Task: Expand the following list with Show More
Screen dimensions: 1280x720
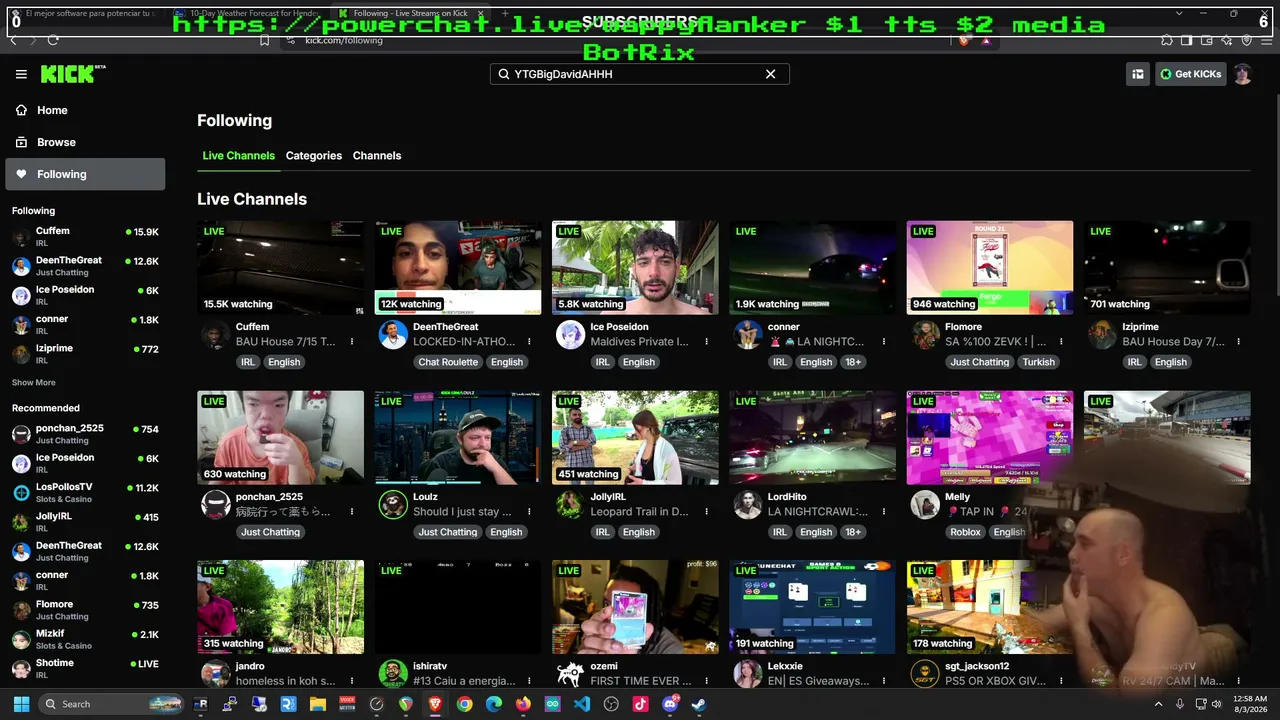Action: pyautogui.click(x=34, y=383)
